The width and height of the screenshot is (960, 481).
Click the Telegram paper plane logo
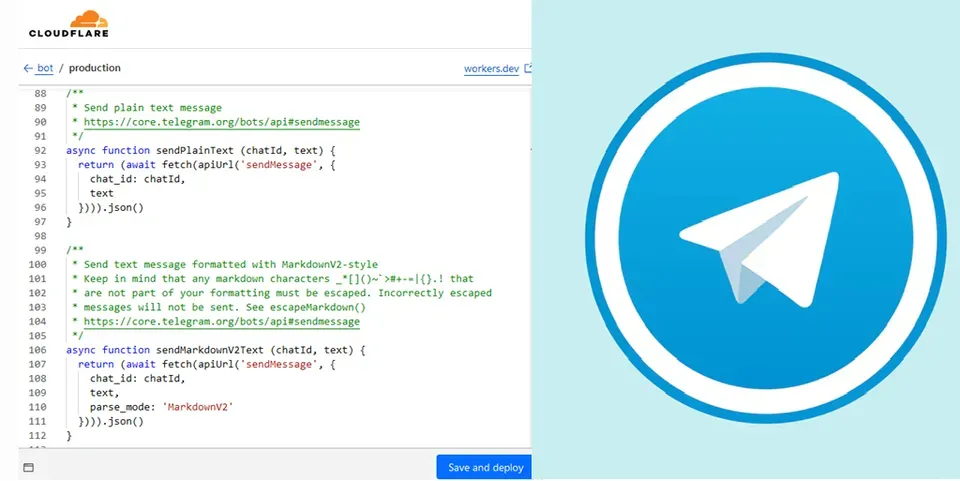point(765,237)
